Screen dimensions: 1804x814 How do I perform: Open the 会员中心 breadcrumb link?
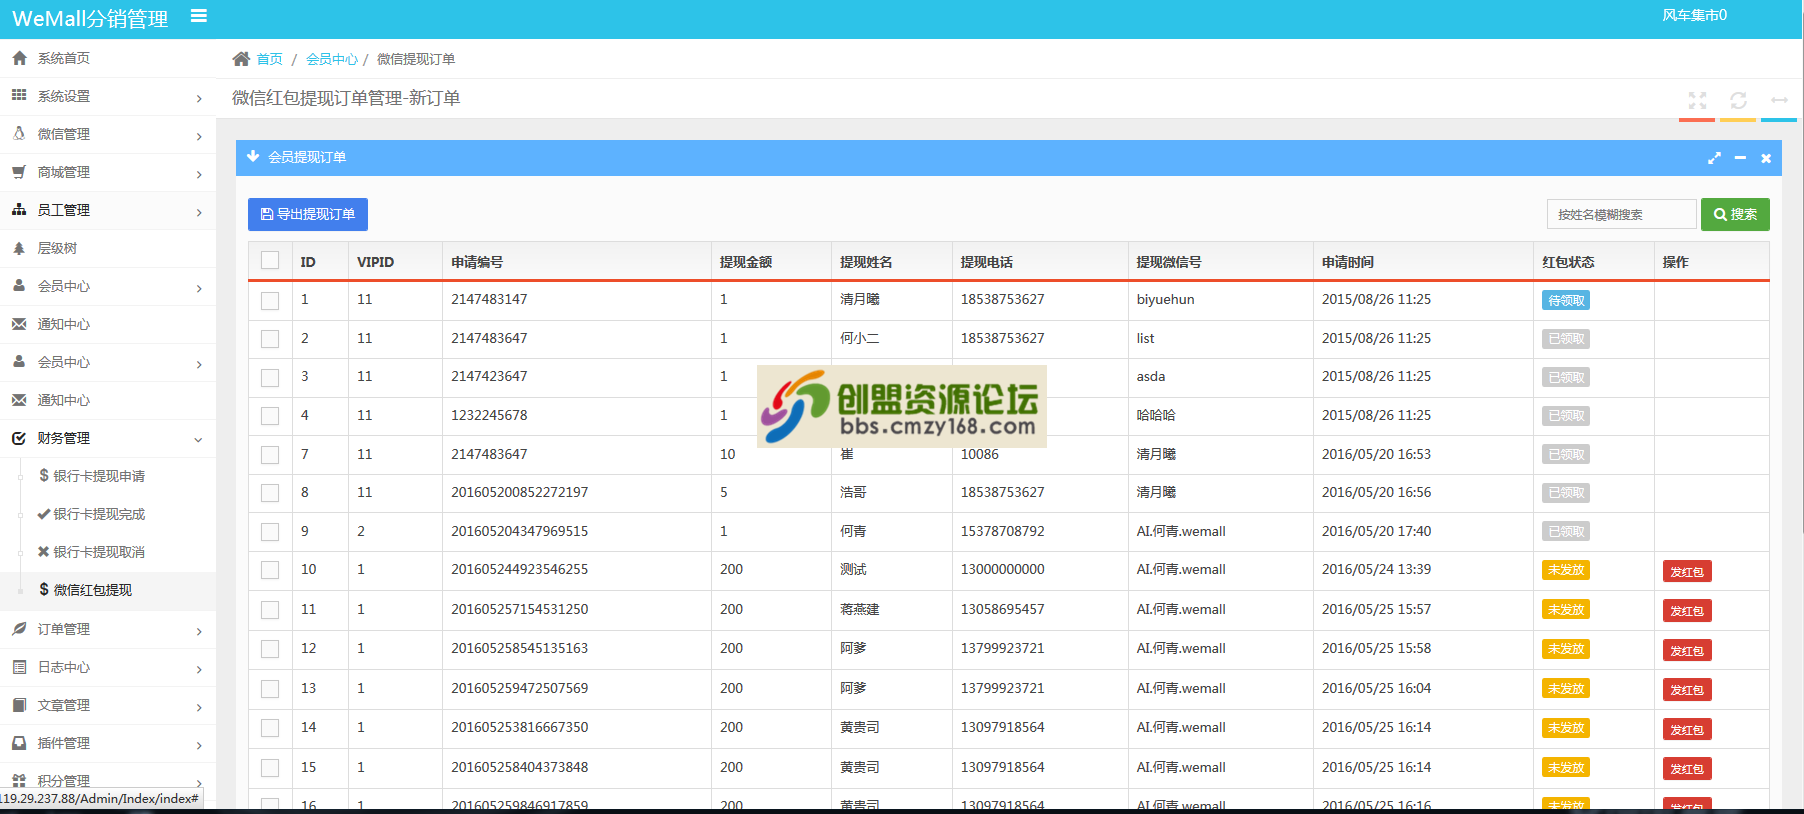click(x=332, y=59)
